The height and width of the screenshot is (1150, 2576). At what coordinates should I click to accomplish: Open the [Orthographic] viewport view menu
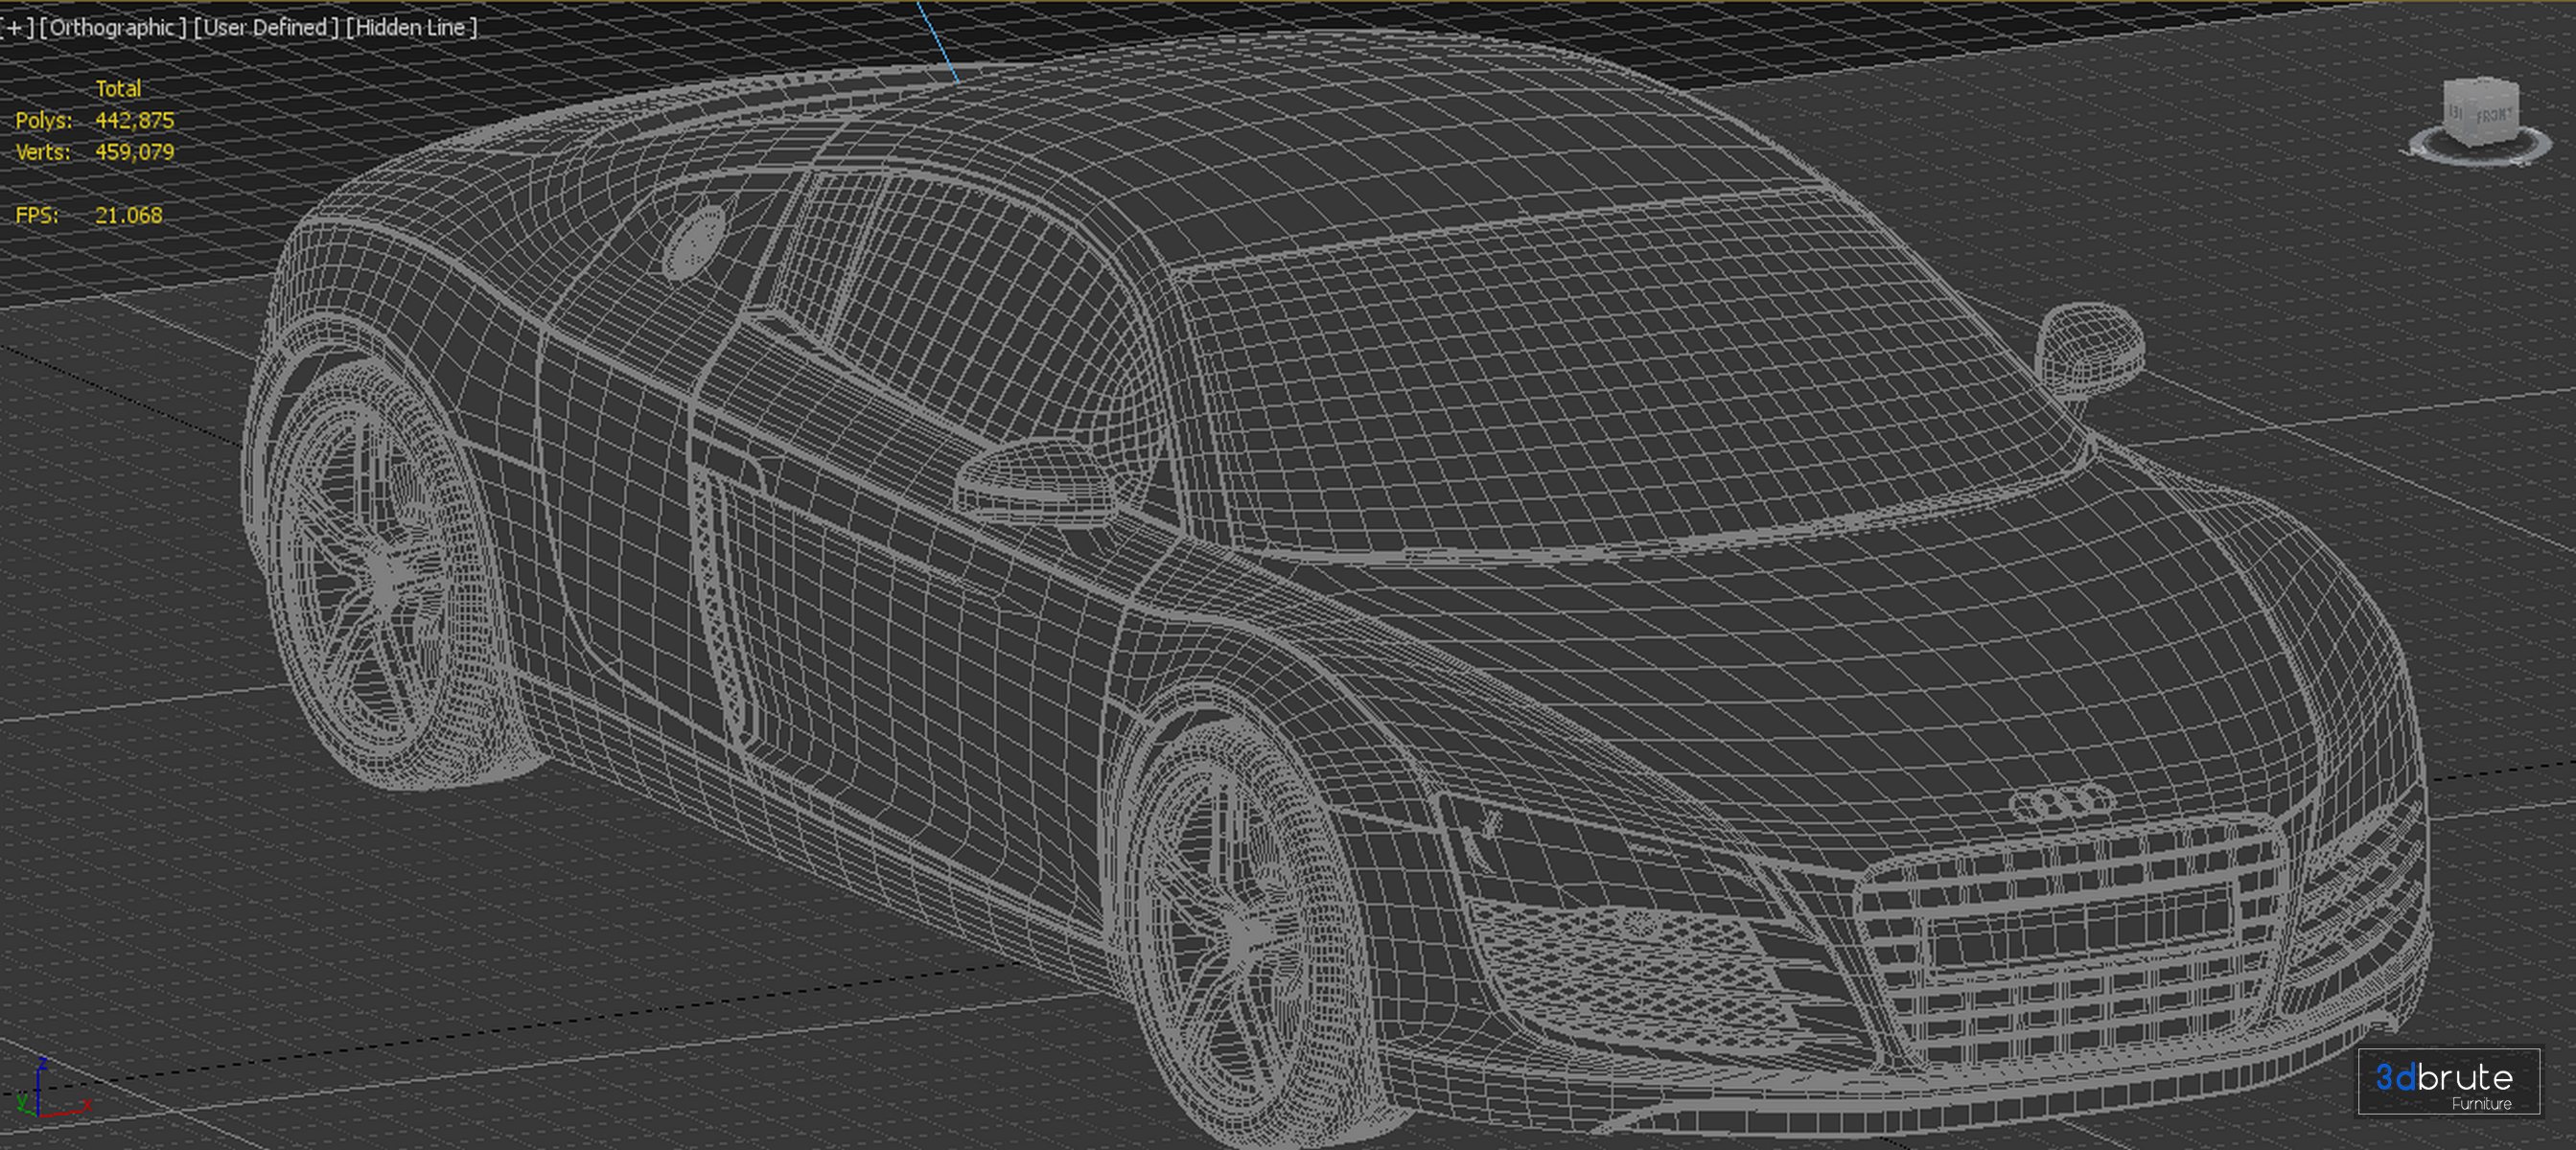(x=113, y=27)
